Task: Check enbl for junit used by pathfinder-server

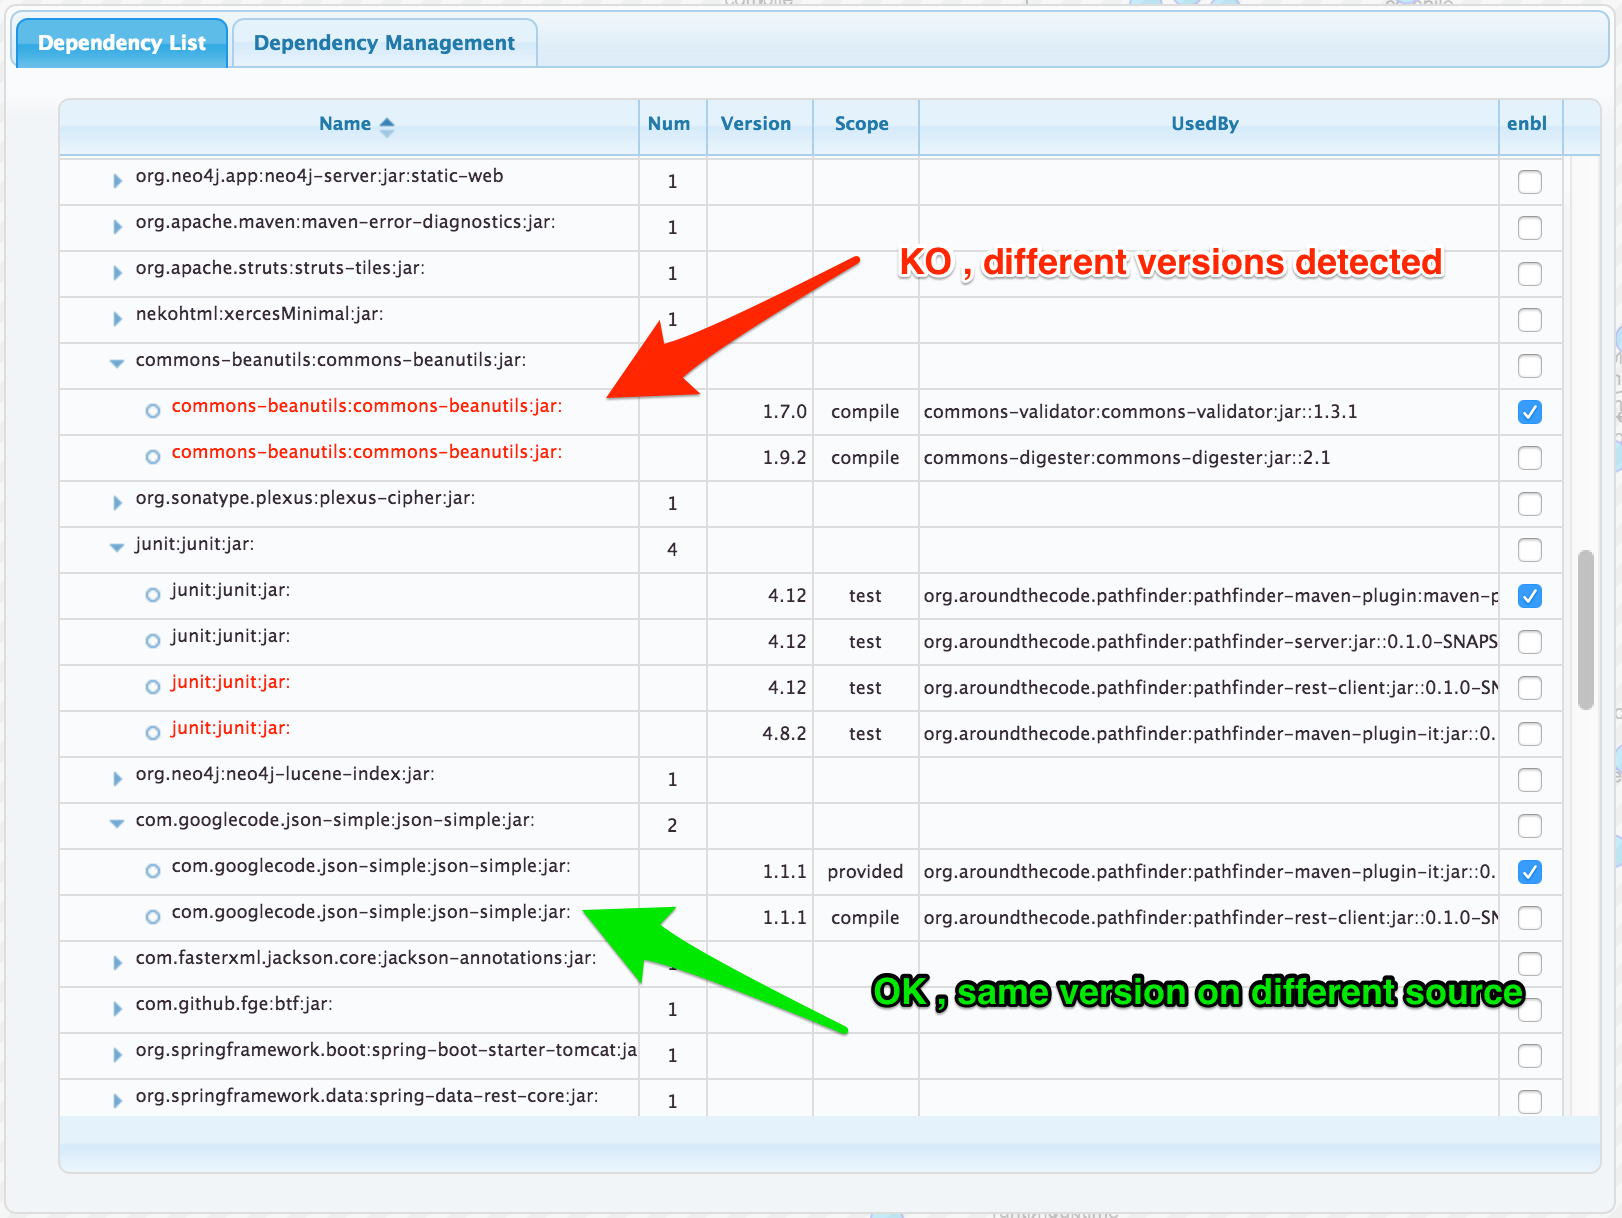Action: [1530, 642]
